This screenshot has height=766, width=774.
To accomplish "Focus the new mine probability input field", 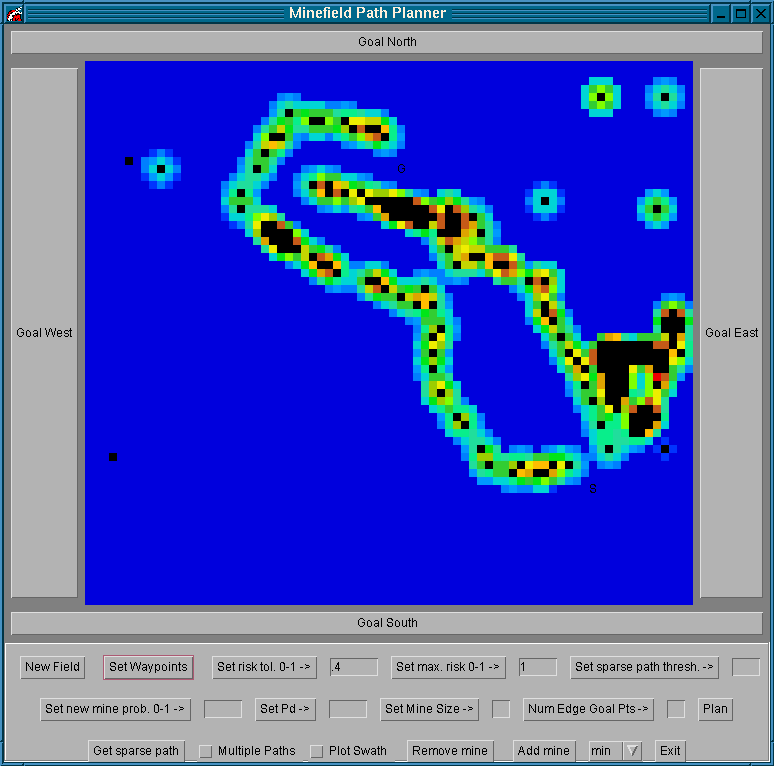I will click(x=223, y=709).
